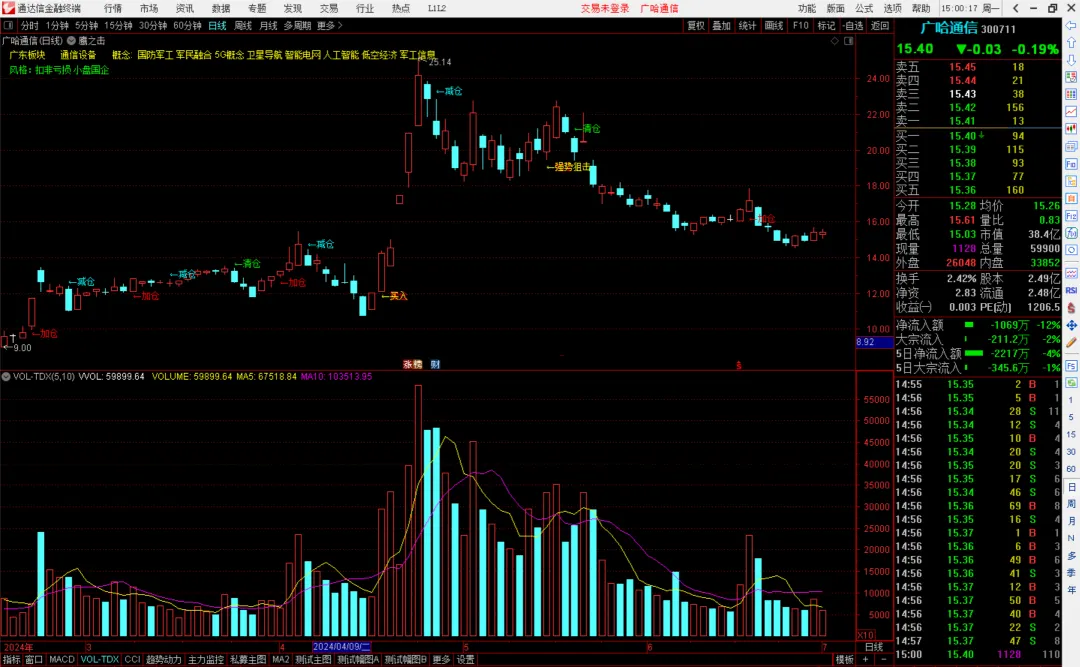This screenshot has width=1080, height=667.
Task: Click the 低空经济 concept link
Action: tap(379, 55)
